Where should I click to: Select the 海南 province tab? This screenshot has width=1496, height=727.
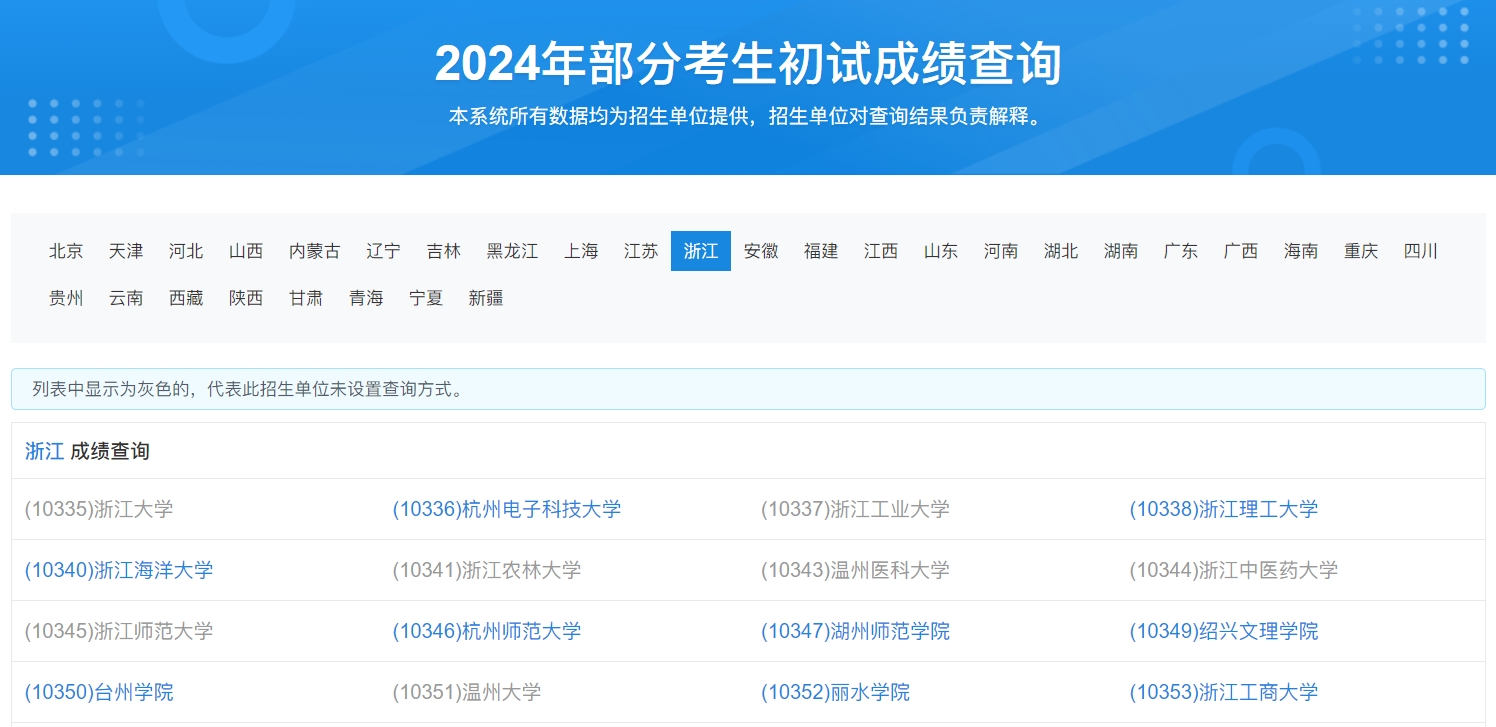[x=1301, y=251]
